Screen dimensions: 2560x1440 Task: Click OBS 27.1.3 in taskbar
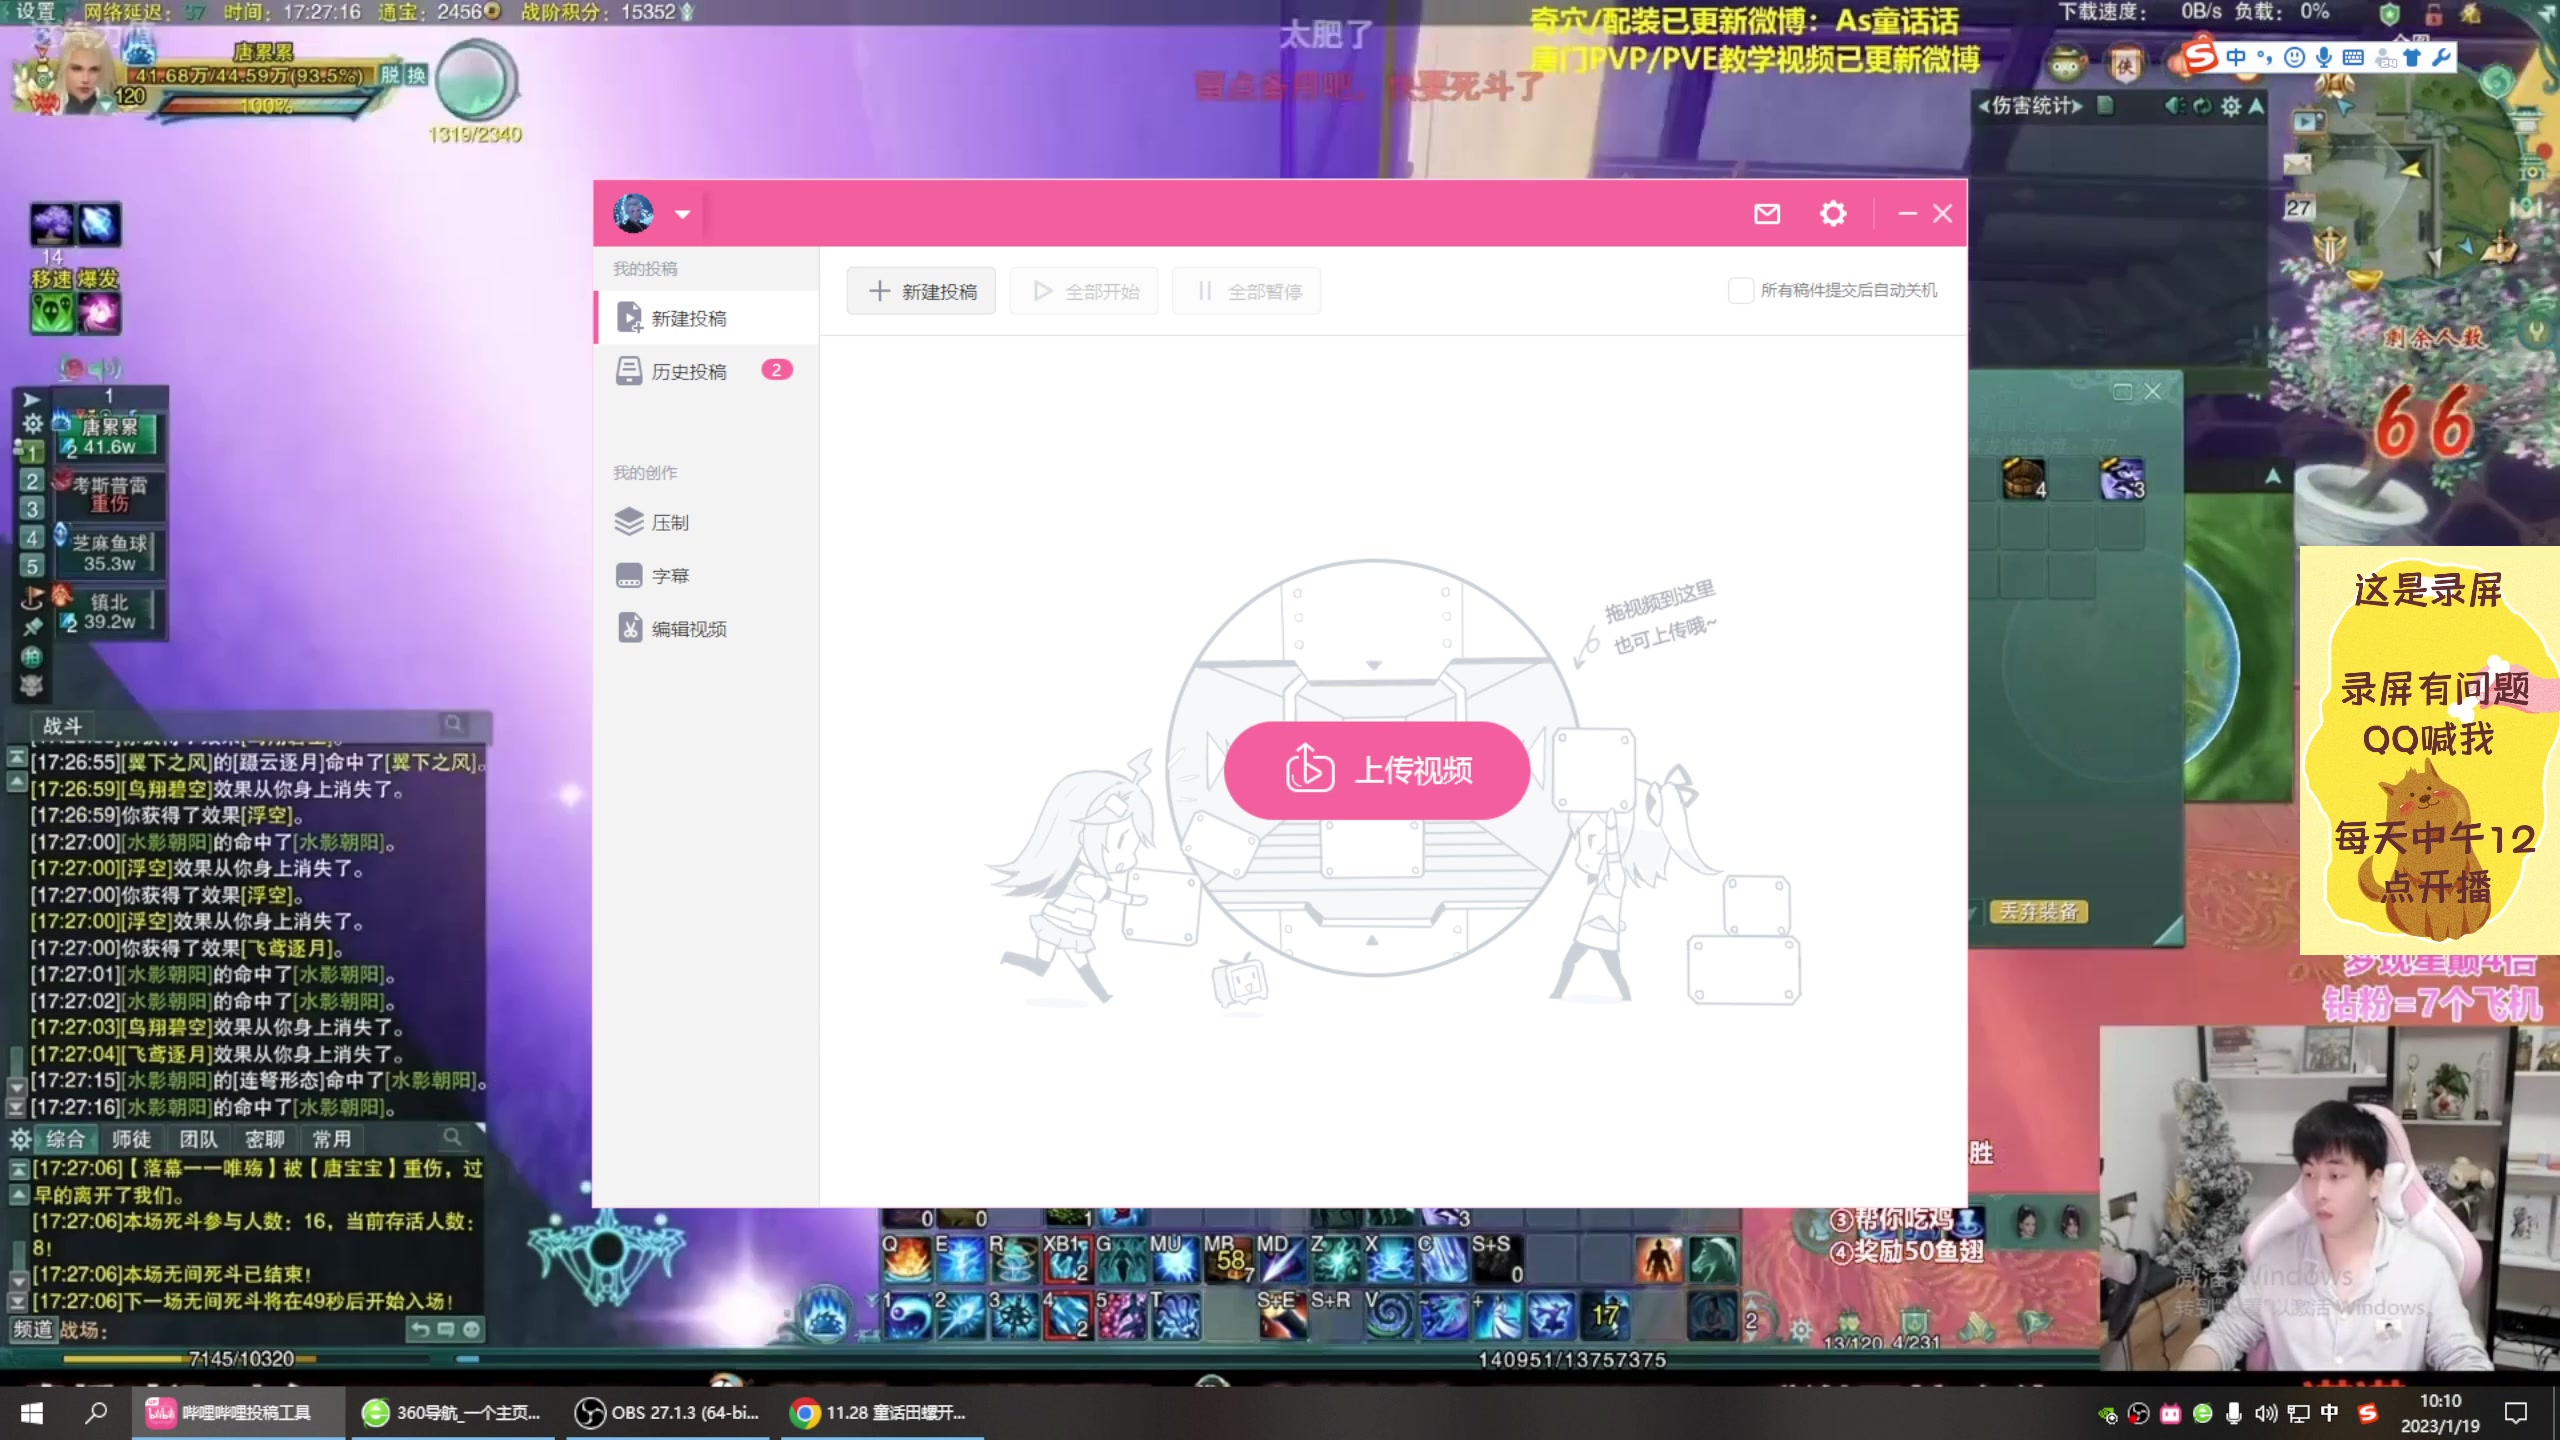(x=667, y=1413)
